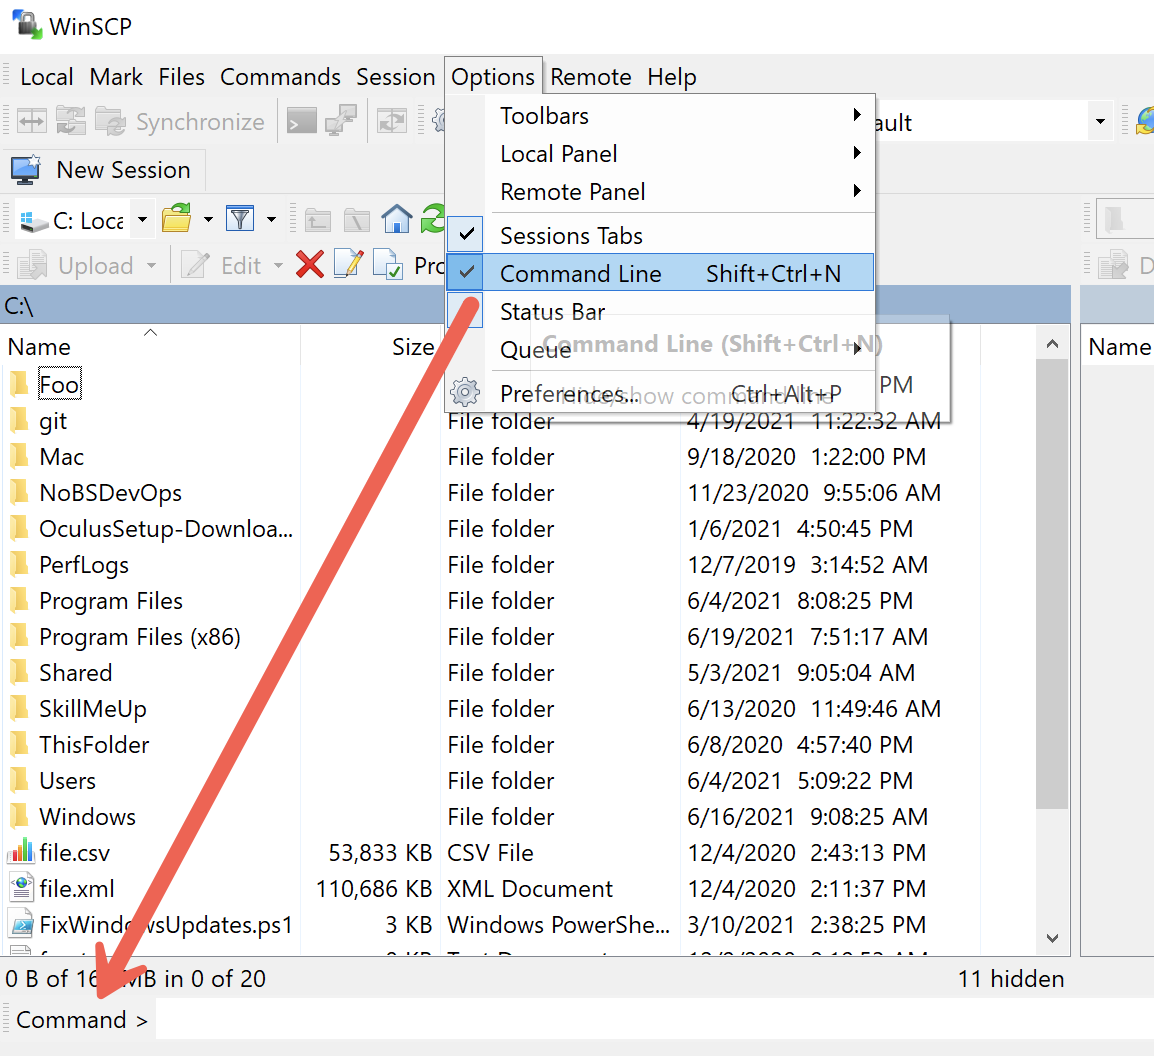Click the Compare Directories toolbar icon

32,121
